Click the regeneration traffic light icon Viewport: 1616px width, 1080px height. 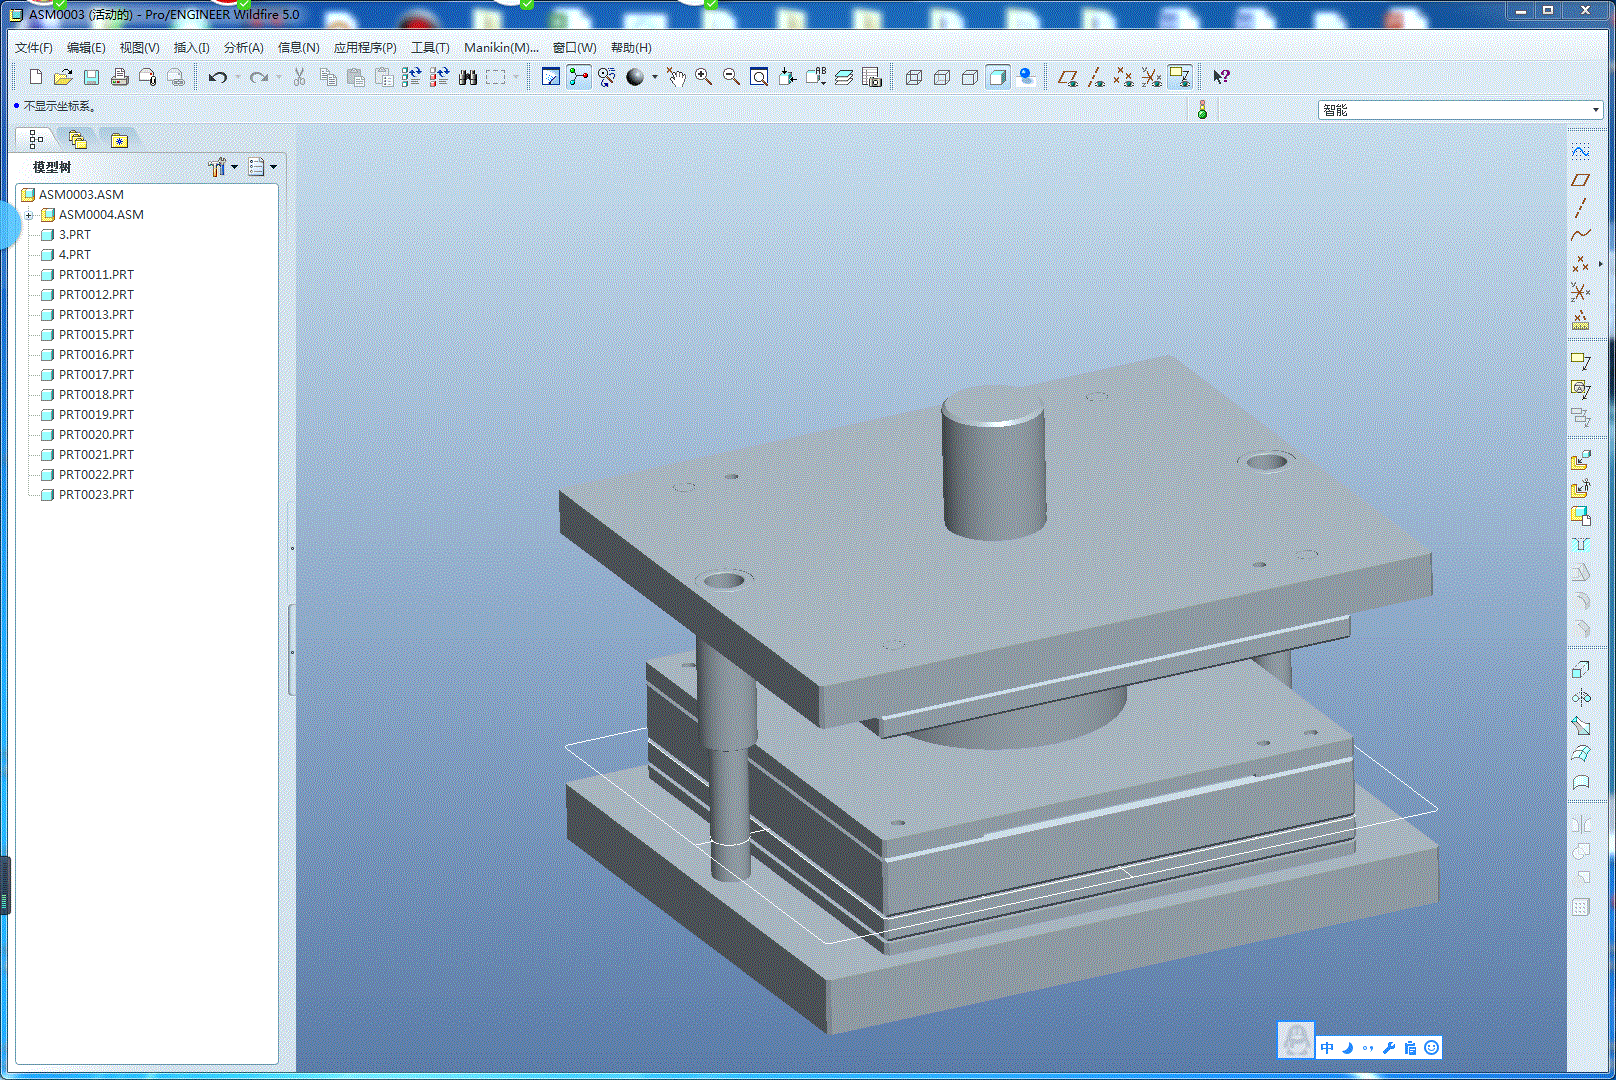click(x=1202, y=110)
